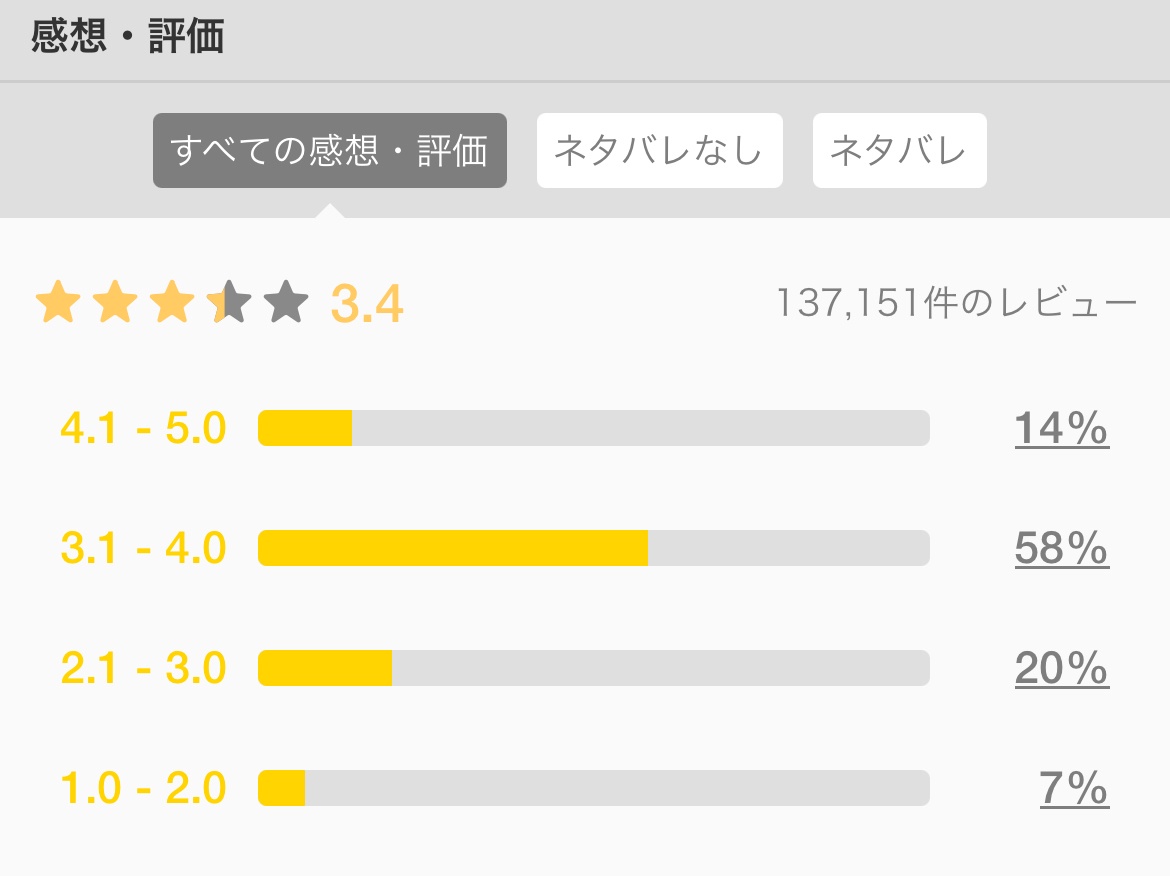Click the 3.4 average rating score
The width and height of the screenshot is (1170, 876).
[367, 304]
